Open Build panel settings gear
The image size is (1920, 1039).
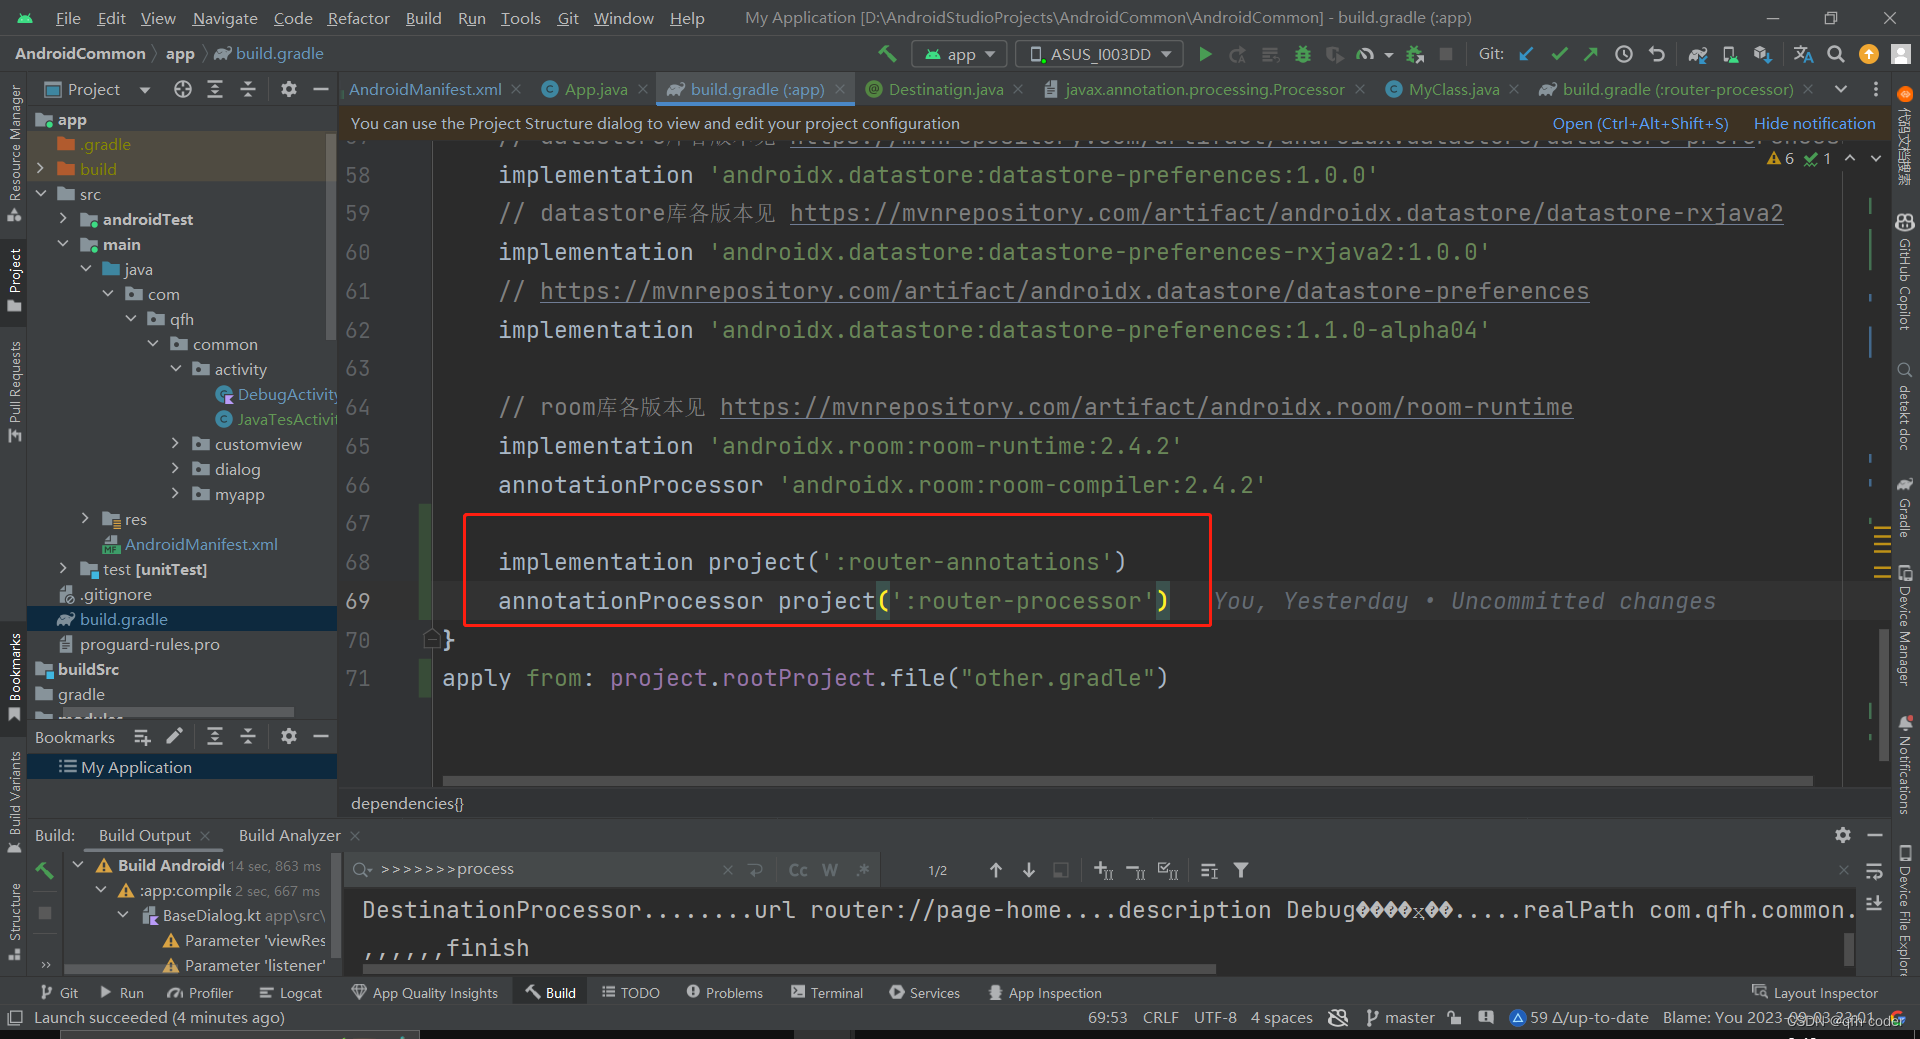click(x=1842, y=835)
